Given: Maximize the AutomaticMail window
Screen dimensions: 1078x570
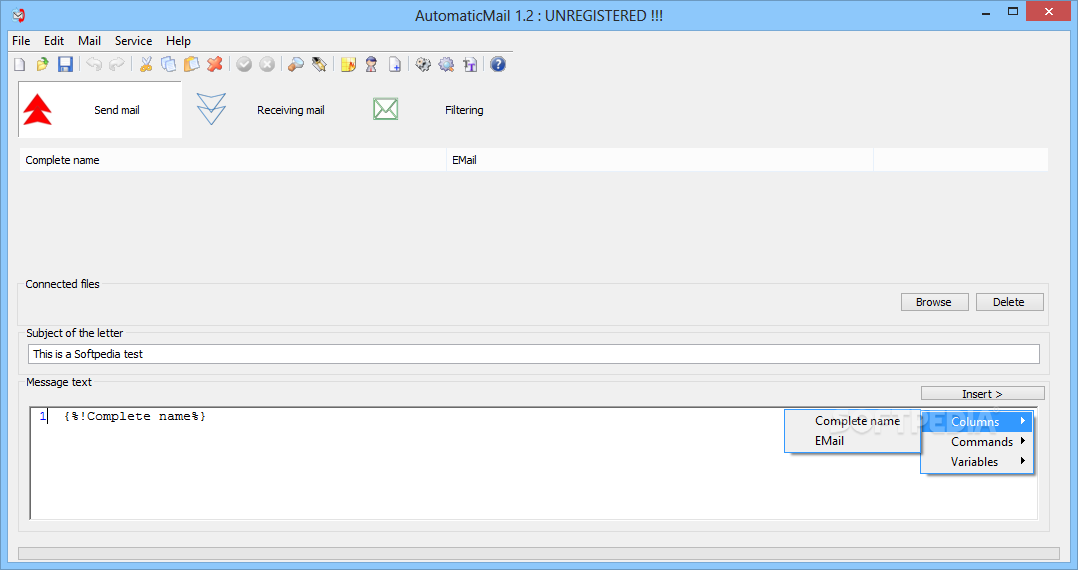Looking at the screenshot, I should click(x=1013, y=12).
